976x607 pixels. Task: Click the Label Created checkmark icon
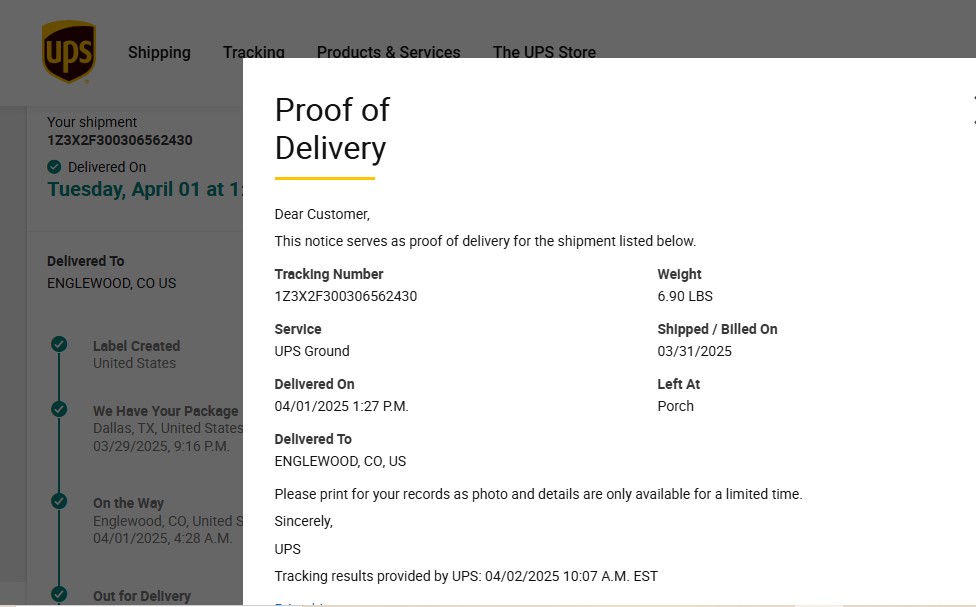[59, 344]
